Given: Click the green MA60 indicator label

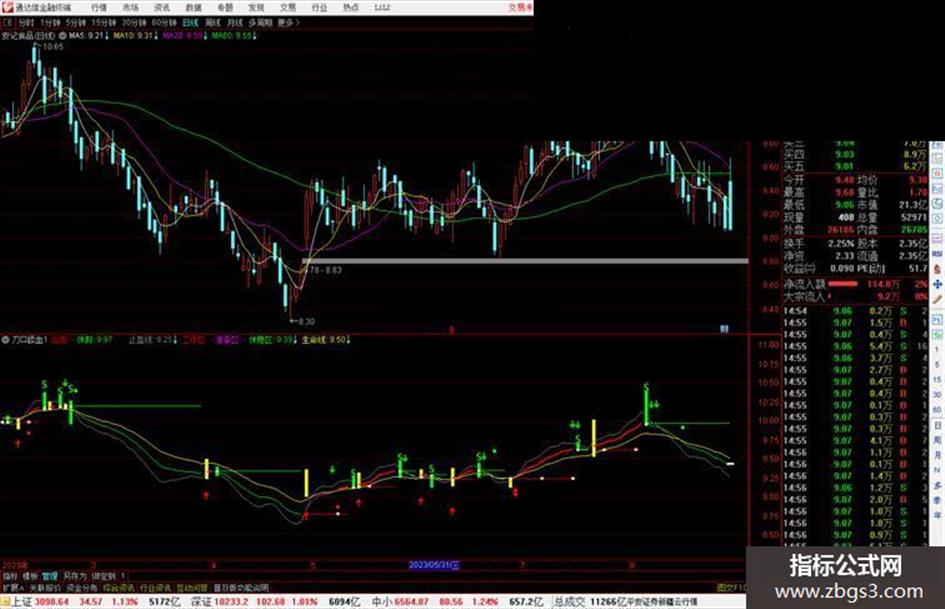Looking at the screenshot, I should (x=234, y=36).
